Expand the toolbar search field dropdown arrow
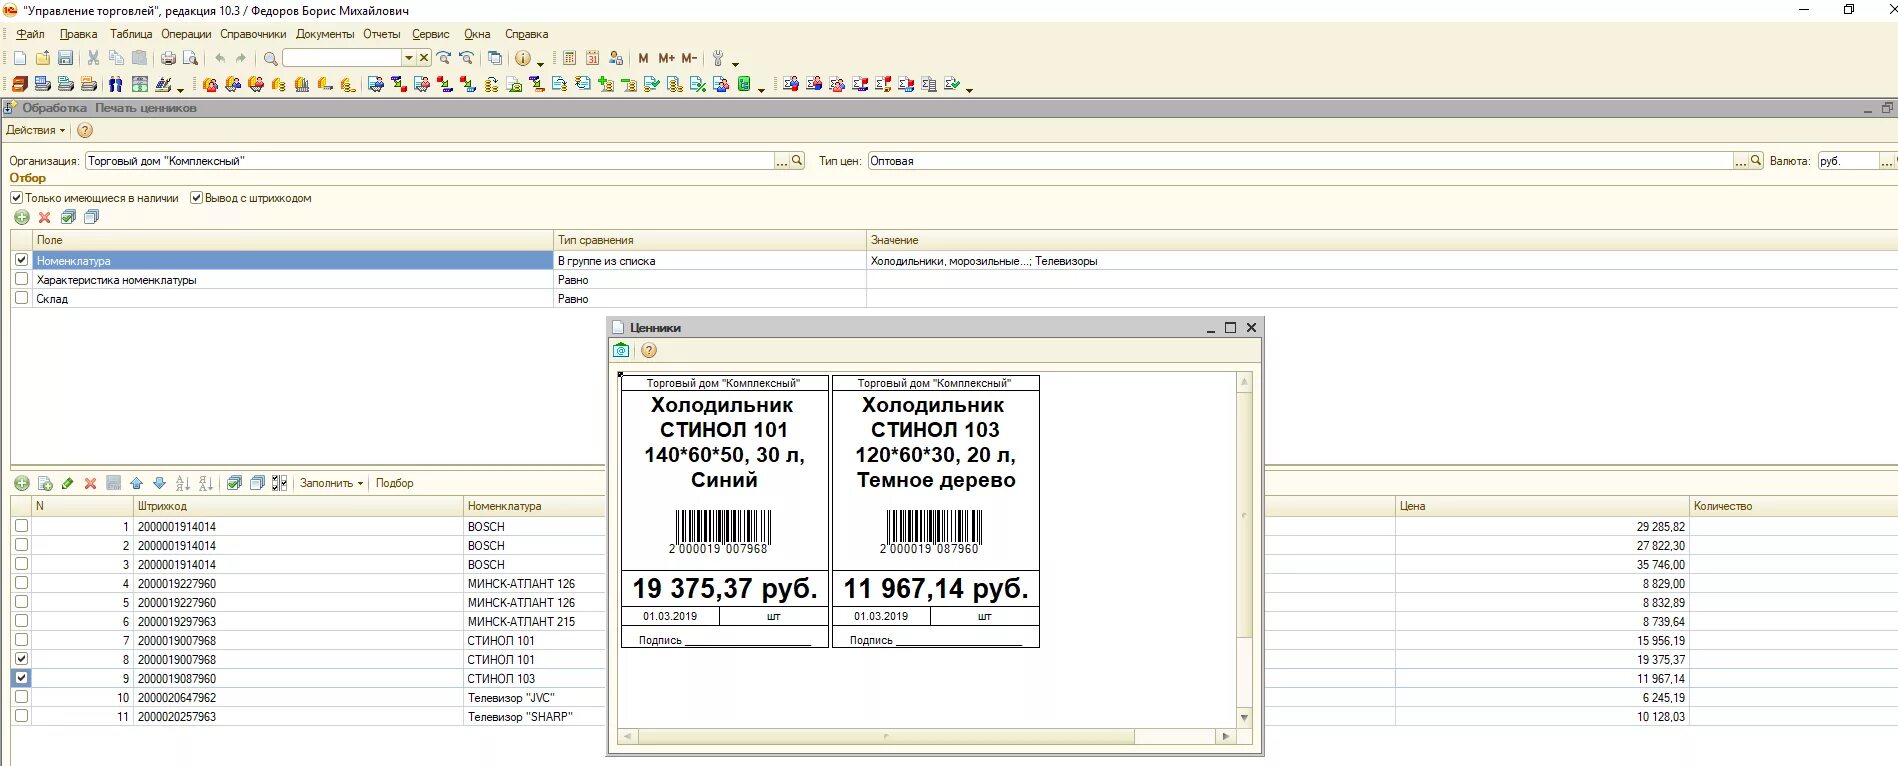Viewport: 1898px width, 766px height. 408,59
